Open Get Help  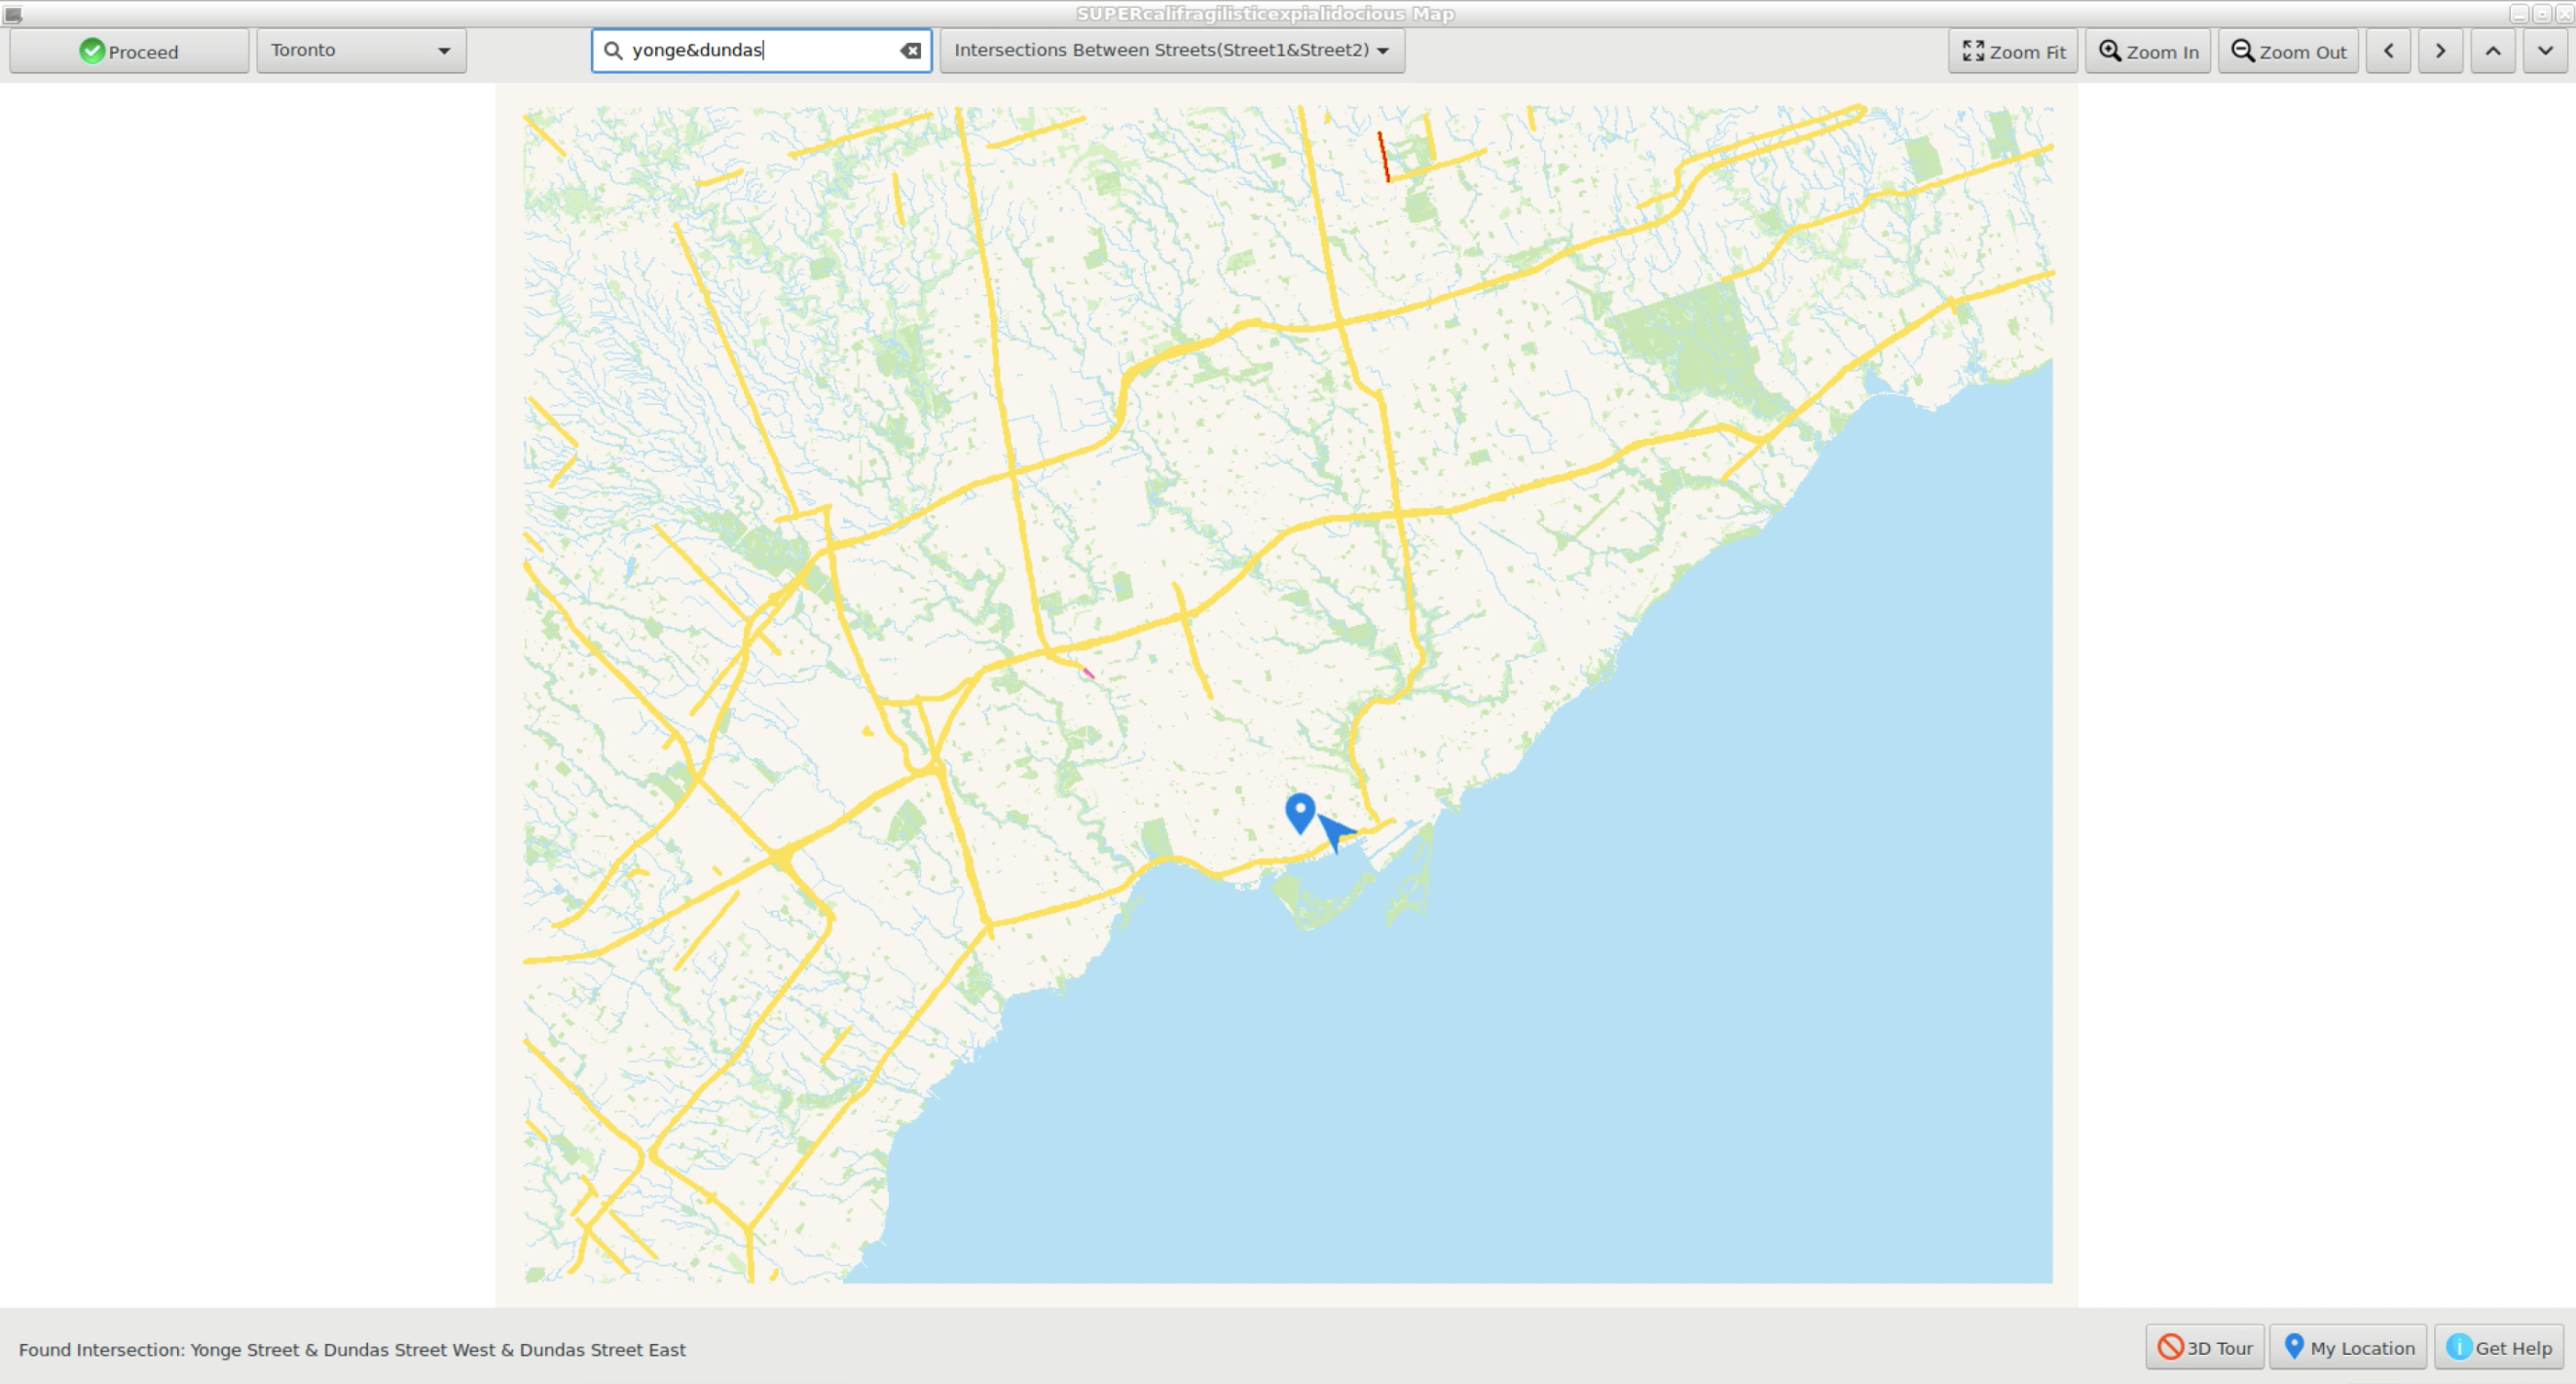tap(2499, 1347)
